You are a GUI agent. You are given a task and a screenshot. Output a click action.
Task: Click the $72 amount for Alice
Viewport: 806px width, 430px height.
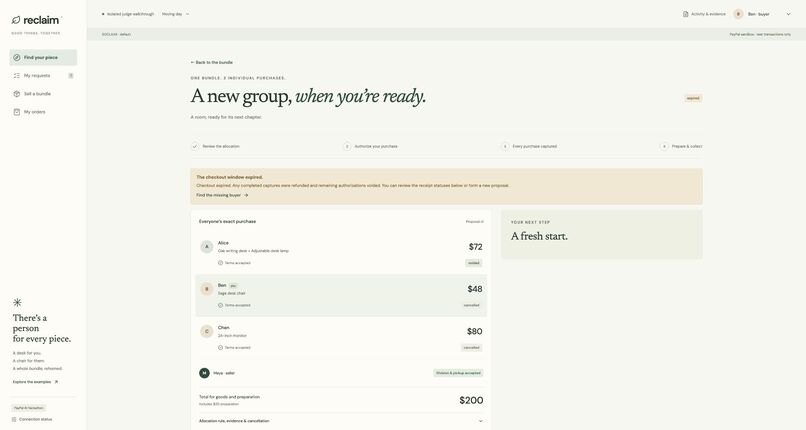[475, 247]
